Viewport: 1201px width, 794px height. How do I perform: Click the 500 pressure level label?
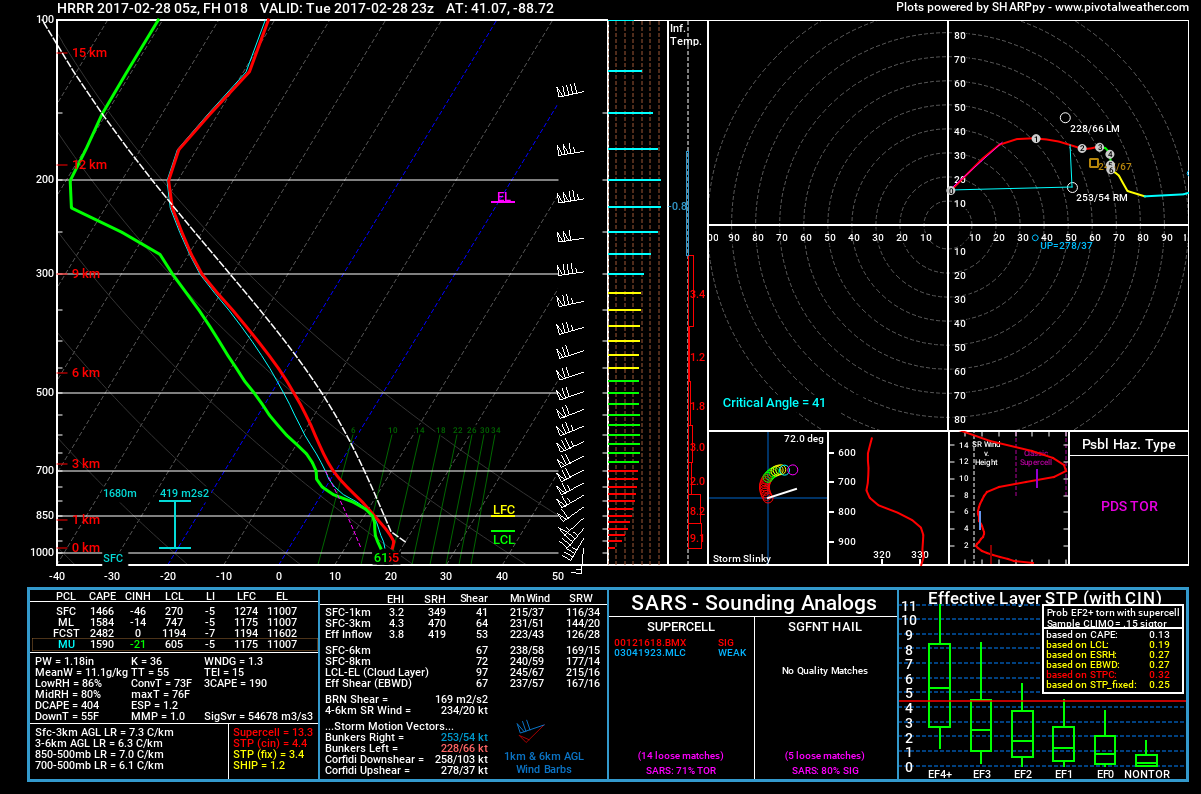coord(44,393)
